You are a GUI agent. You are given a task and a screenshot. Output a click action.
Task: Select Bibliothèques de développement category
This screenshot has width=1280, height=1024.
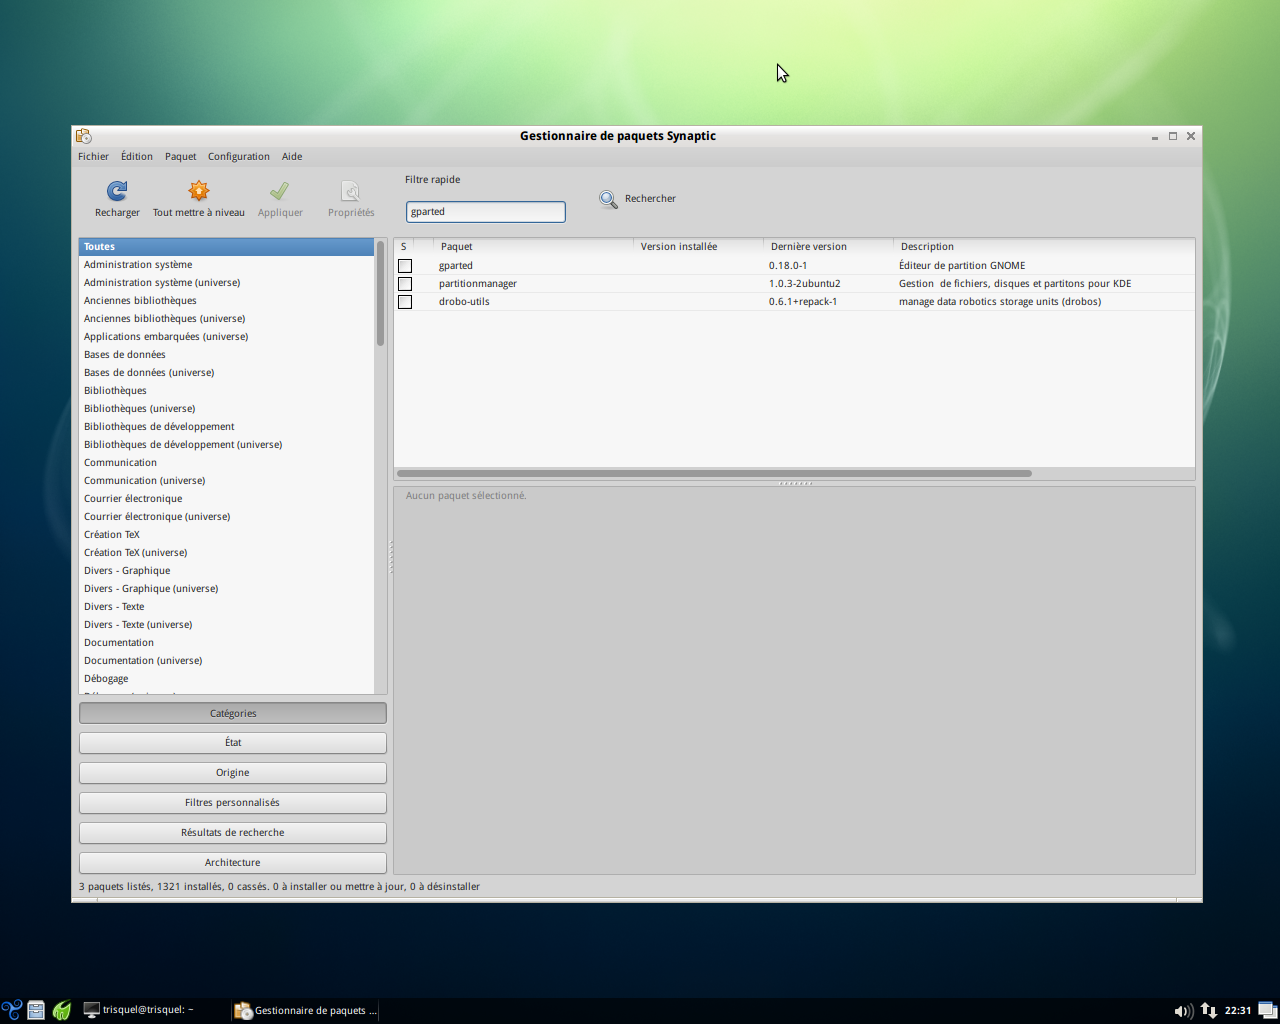[x=226, y=427]
